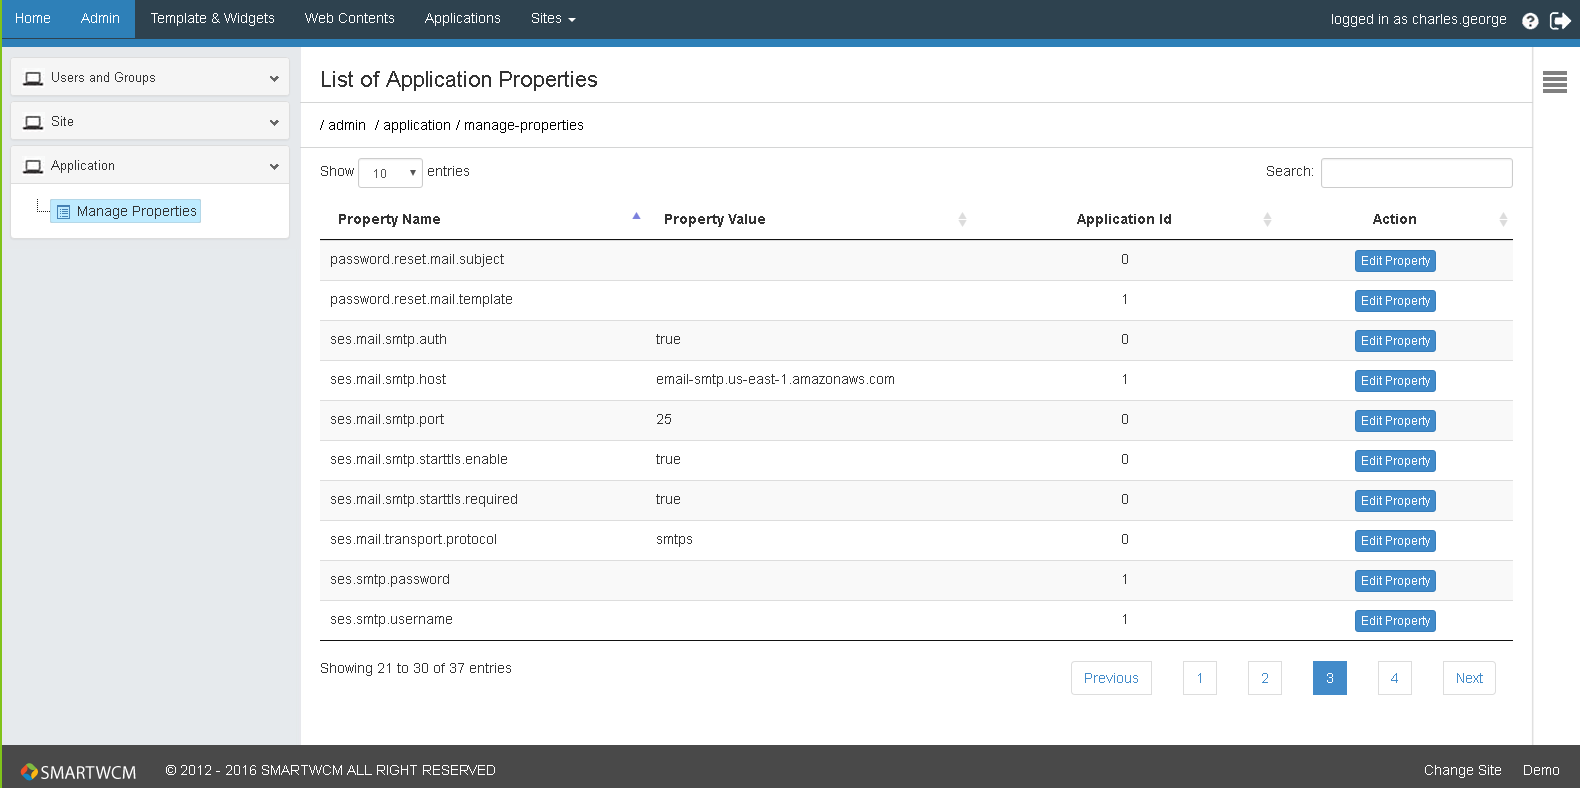Open the hamburger menu icon at right
This screenshot has height=788, width=1580.
(1554, 82)
